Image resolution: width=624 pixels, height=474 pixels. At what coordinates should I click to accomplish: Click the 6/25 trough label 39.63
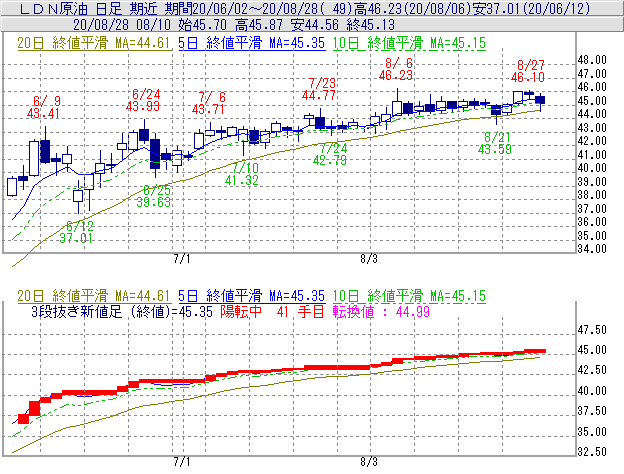(155, 202)
